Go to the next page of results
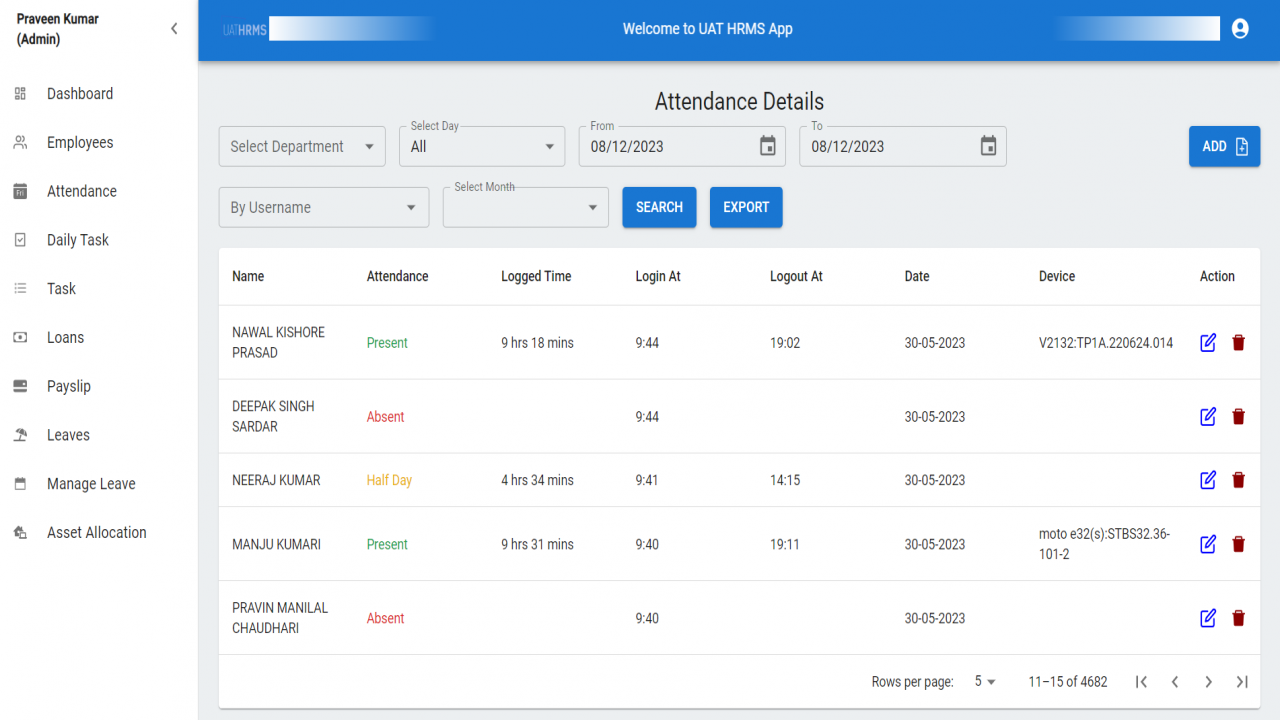1280x720 pixels. coord(1208,682)
